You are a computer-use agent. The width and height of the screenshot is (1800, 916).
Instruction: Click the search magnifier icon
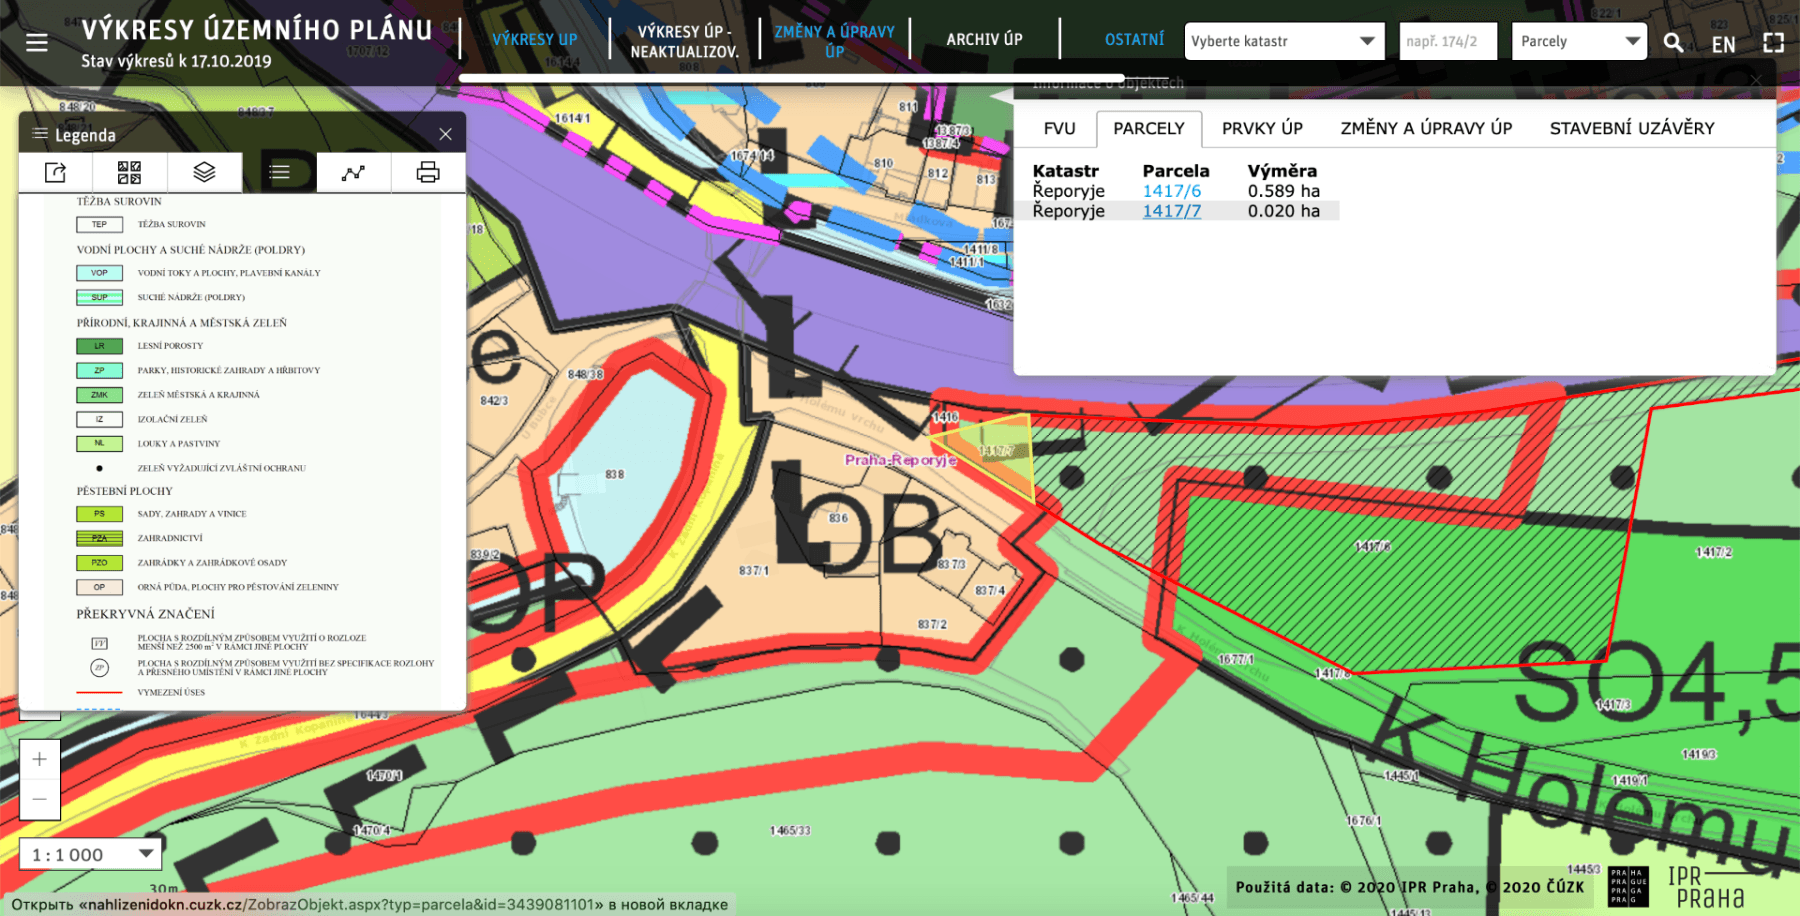click(x=1673, y=42)
